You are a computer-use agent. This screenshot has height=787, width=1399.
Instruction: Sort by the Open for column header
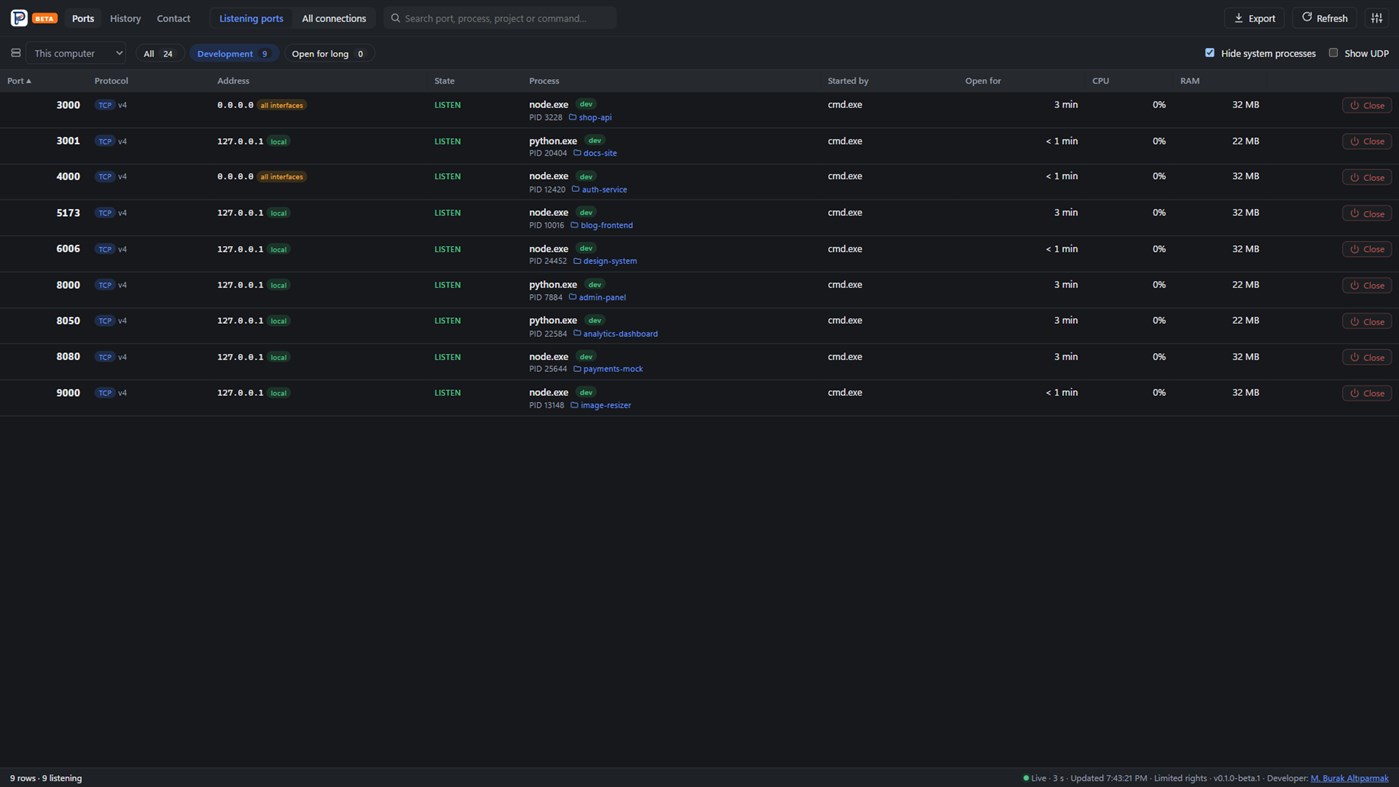pyautogui.click(x=982, y=80)
